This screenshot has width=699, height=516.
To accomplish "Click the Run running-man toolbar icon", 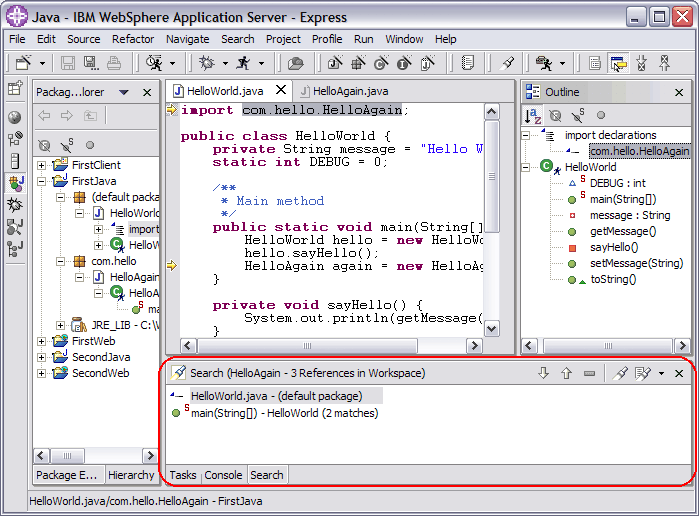I will pyautogui.click(x=244, y=63).
